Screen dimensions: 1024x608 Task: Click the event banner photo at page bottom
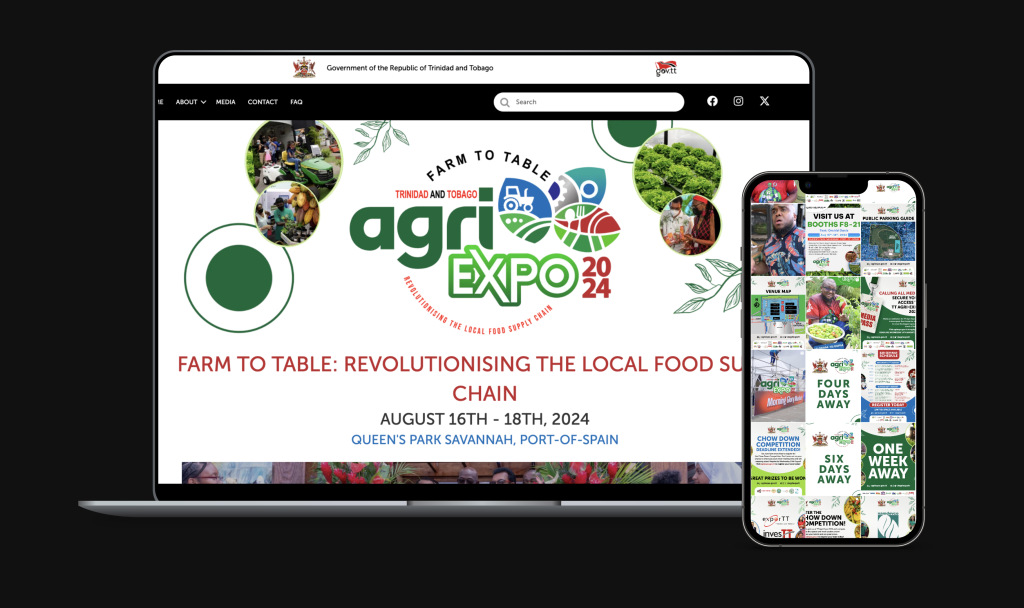tap(462, 473)
